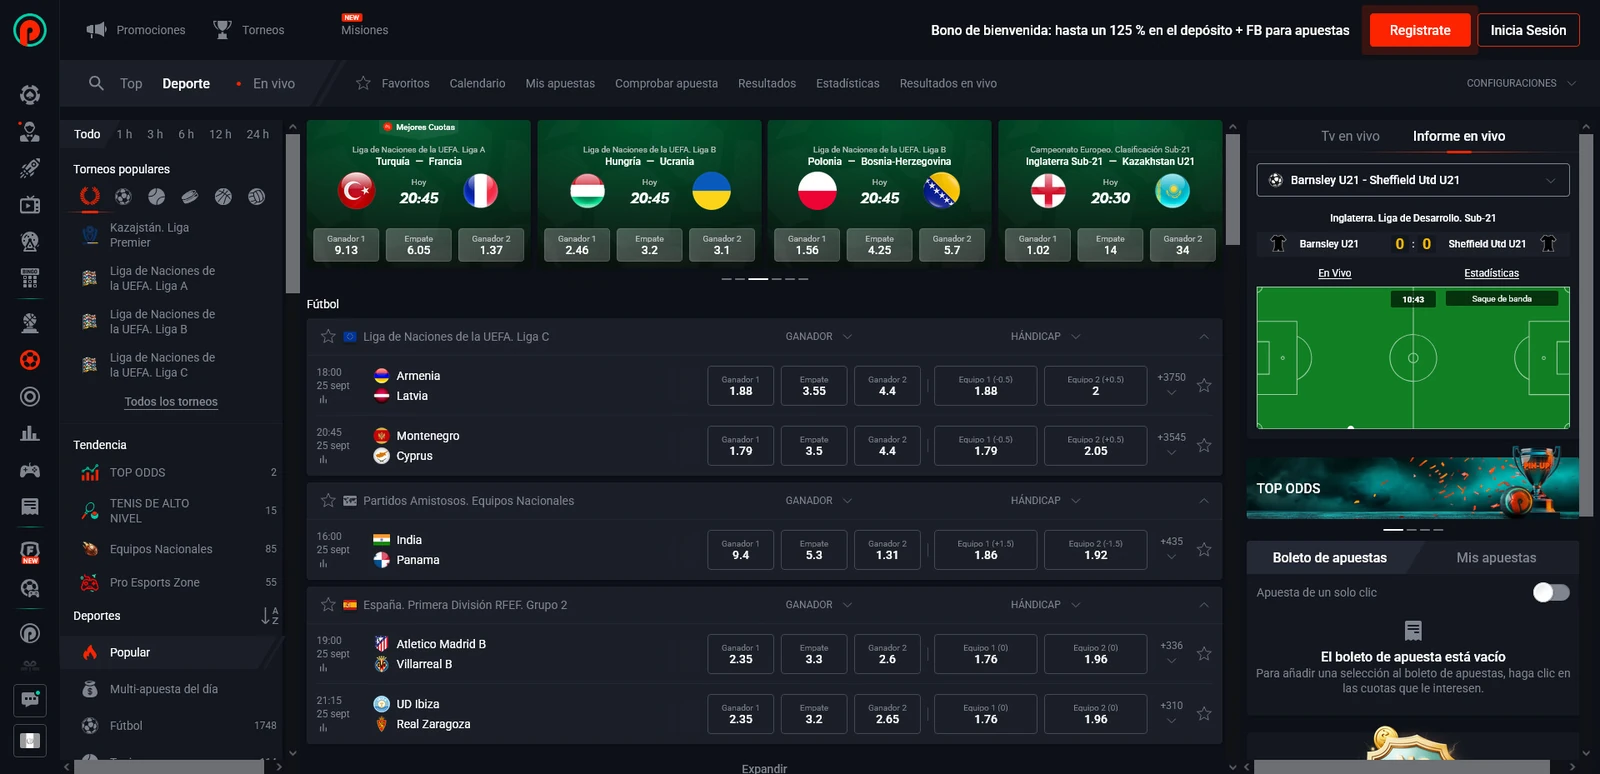
Task: Expand more markets +3750 for Armenia vs Latvia
Action: point(1171,384)
